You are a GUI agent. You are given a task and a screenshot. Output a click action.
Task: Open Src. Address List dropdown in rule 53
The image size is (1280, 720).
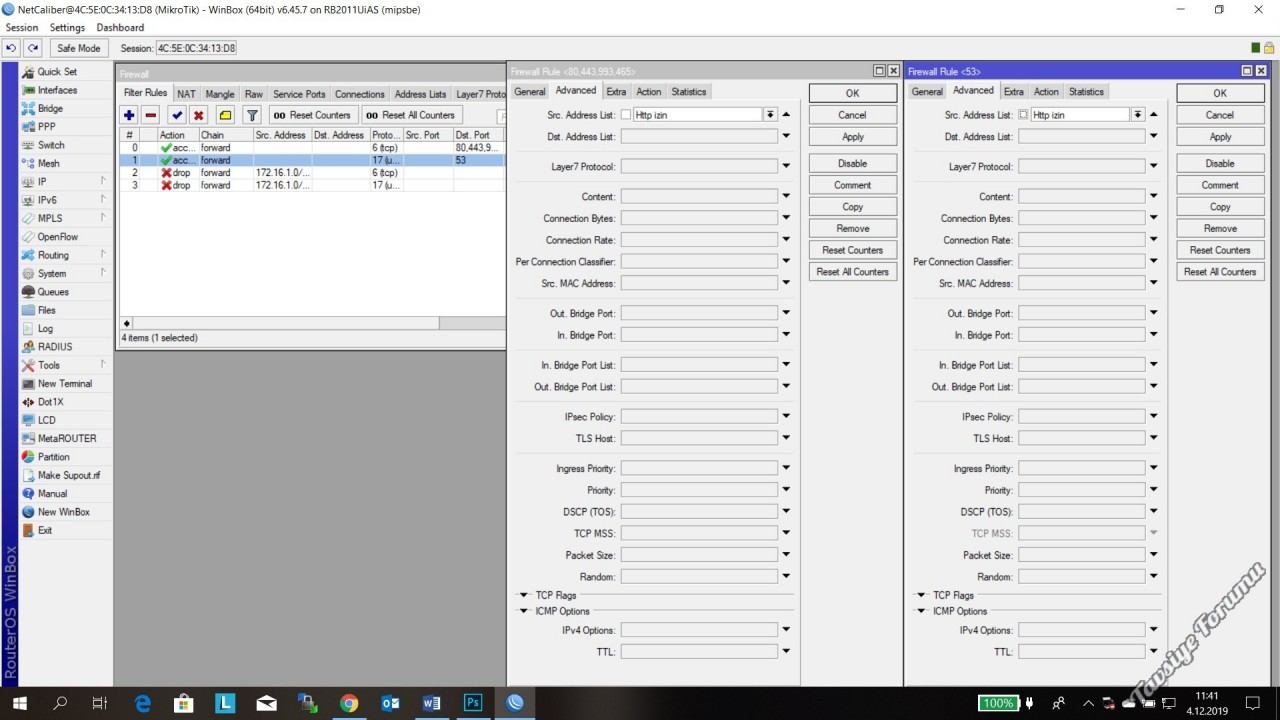click(x=1138, y=115)
